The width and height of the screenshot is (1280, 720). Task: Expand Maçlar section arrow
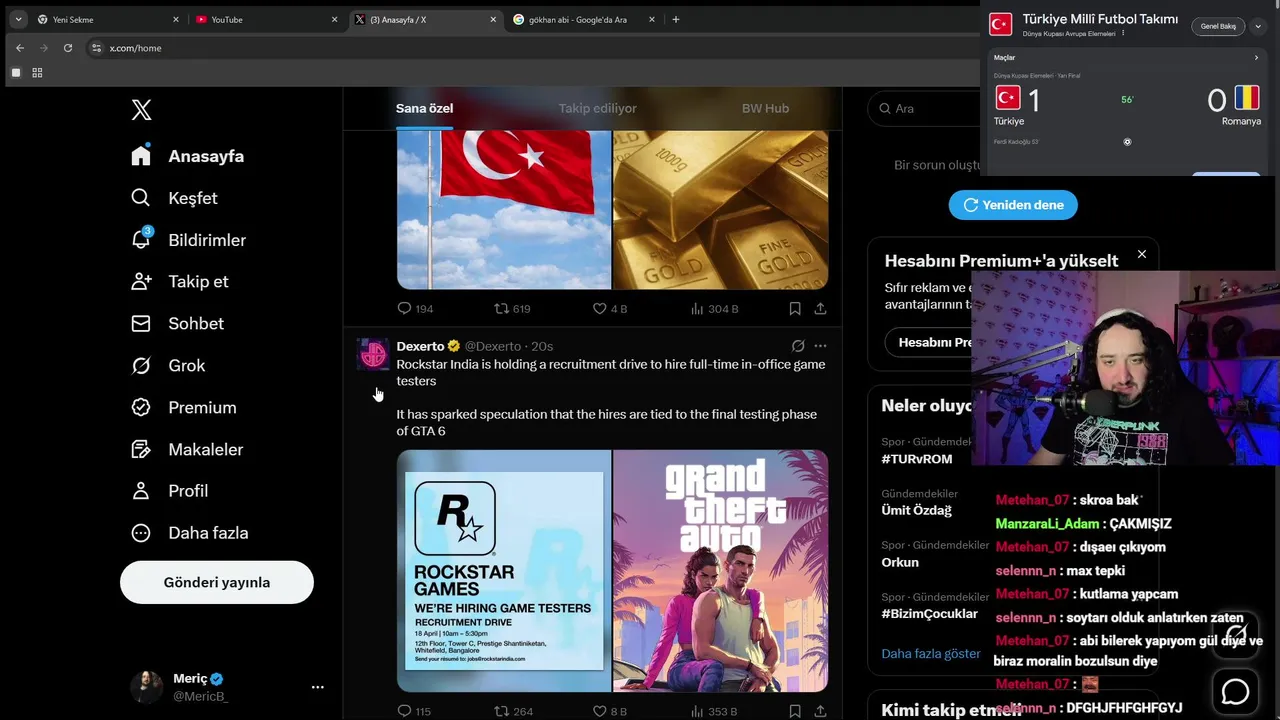point(1256,58)
